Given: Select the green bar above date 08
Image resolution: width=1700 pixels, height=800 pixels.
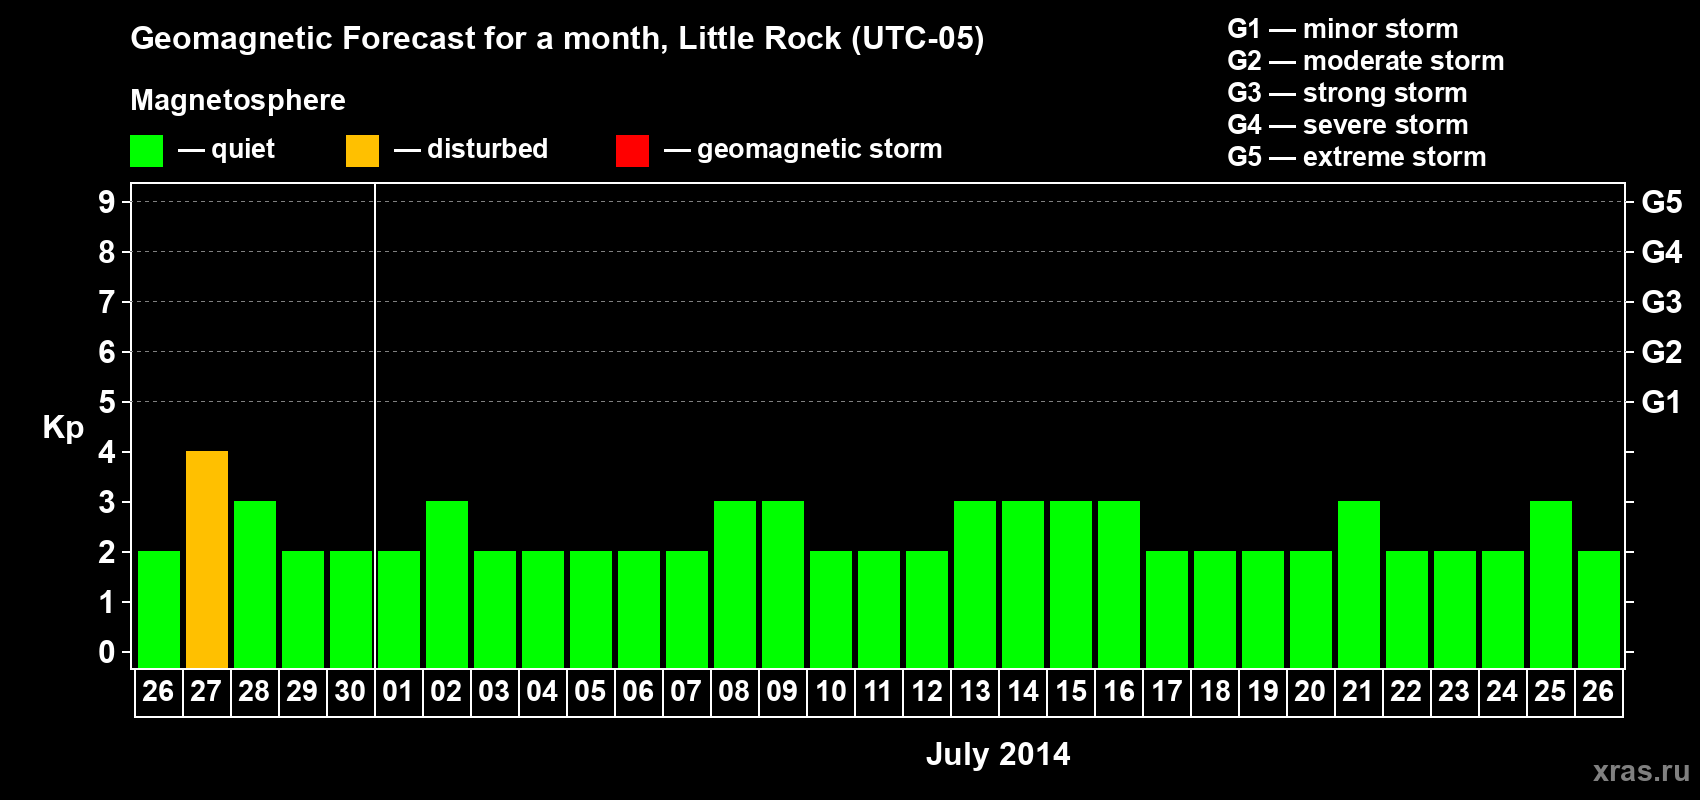Looking at the screenshot, I should [x=735, y=584].
